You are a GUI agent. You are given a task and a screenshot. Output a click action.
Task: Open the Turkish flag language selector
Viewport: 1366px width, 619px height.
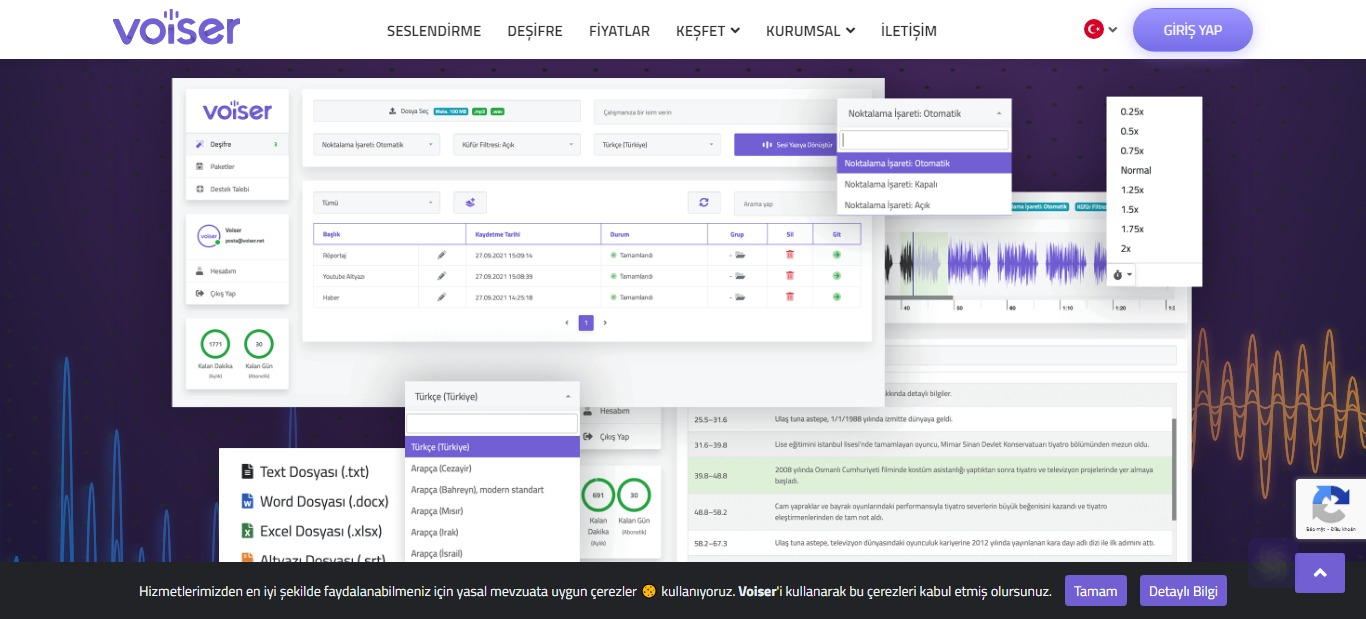coord(1101,29)
